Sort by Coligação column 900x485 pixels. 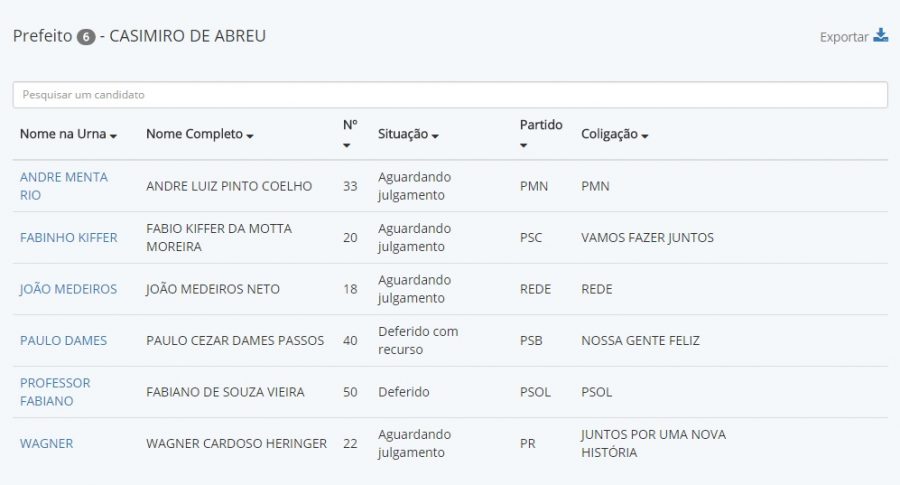[x=614, y=134]
